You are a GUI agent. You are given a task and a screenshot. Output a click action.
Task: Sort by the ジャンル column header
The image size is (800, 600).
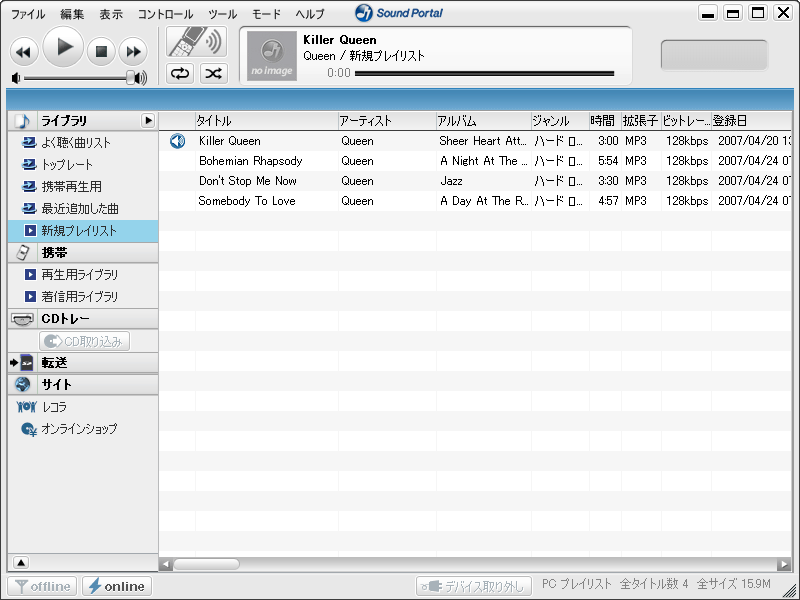[560, 121]
